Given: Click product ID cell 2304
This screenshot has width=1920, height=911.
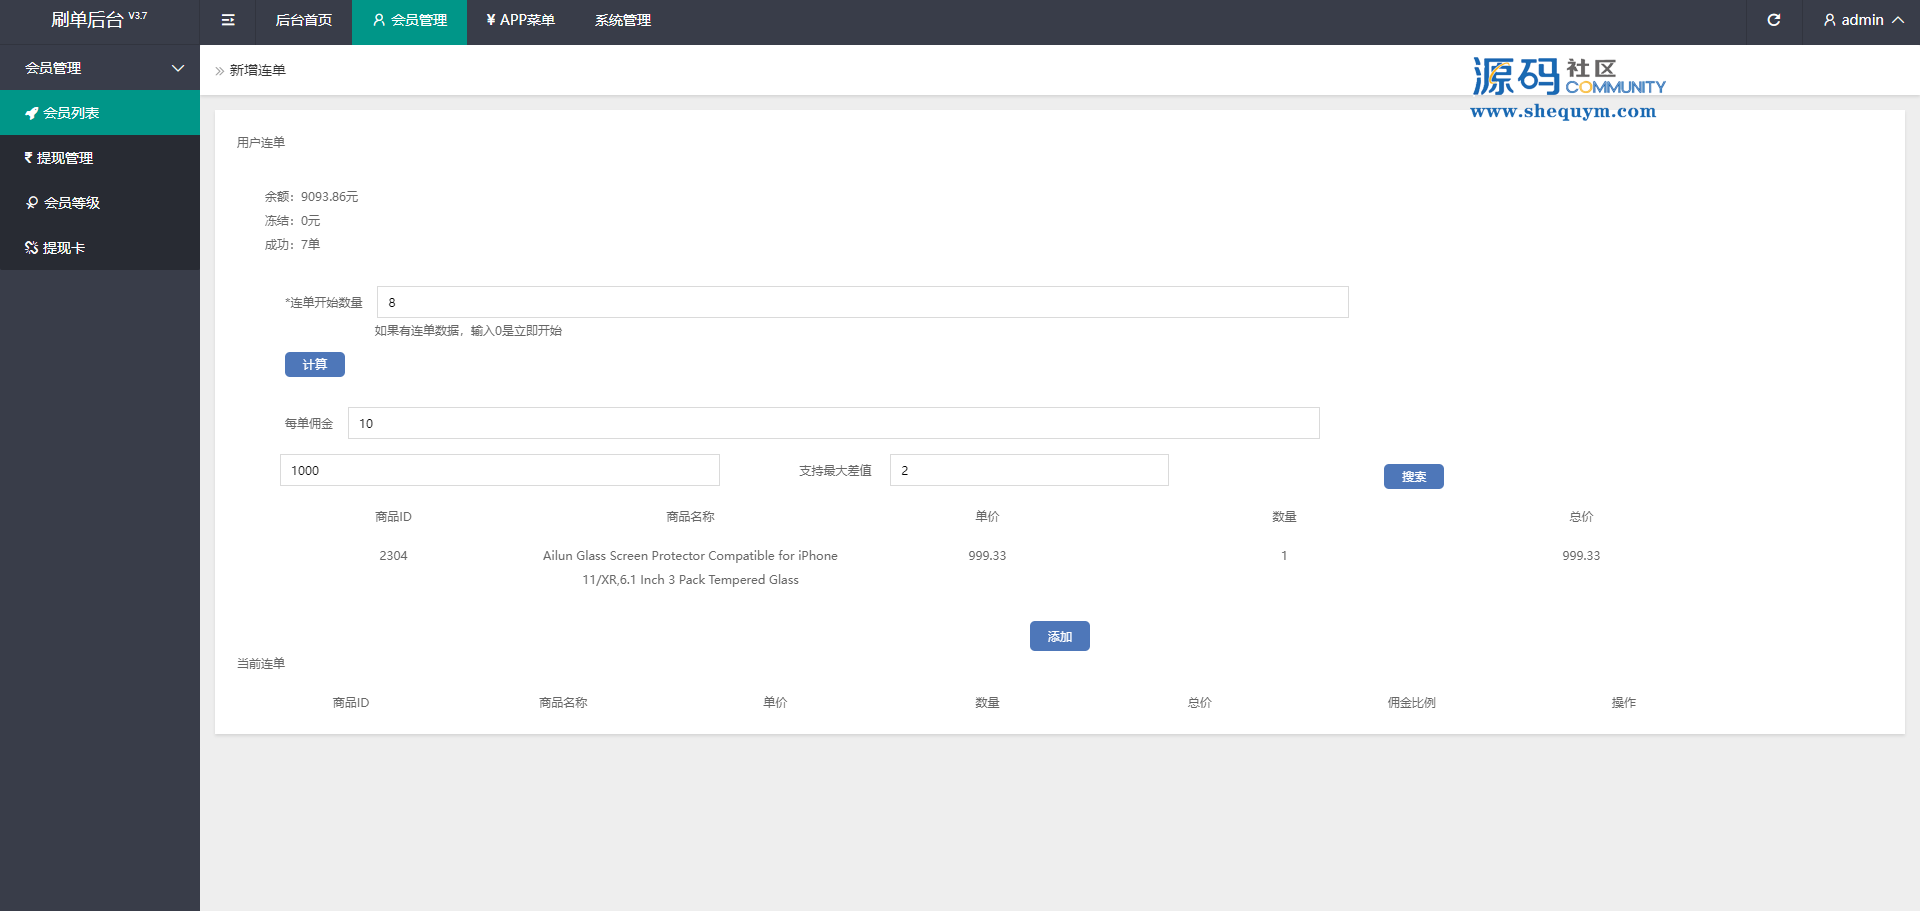Looking at the screenshot, I should (393, 556).
